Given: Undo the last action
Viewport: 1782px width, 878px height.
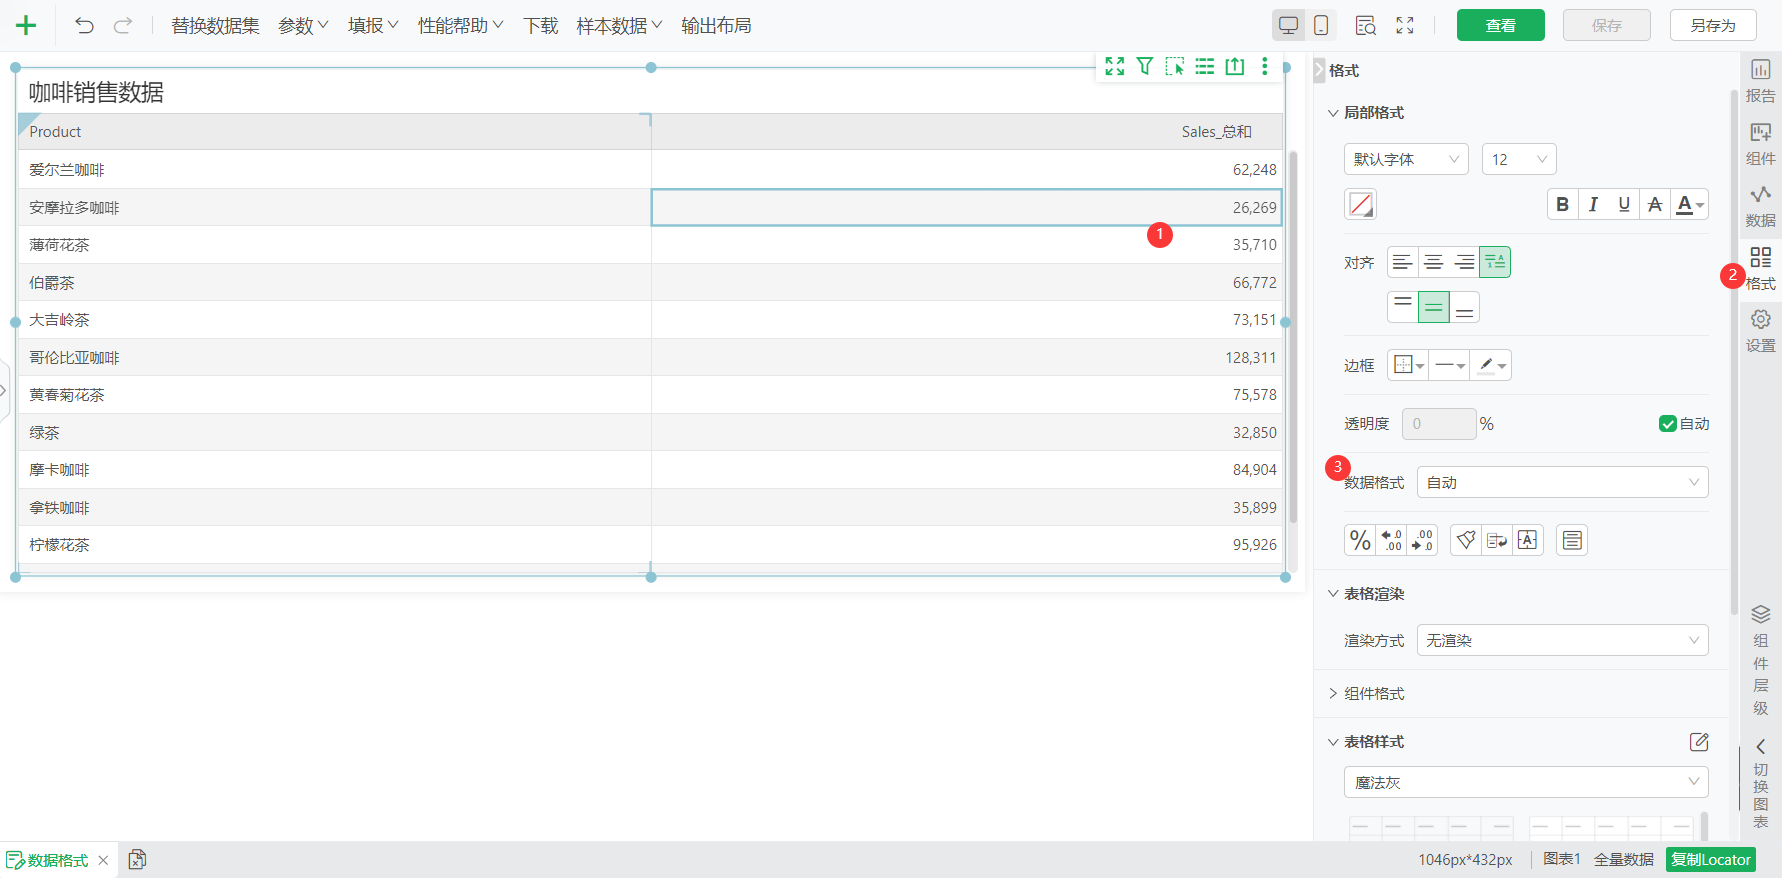Looking at the screenshot, I should point(85,26).
